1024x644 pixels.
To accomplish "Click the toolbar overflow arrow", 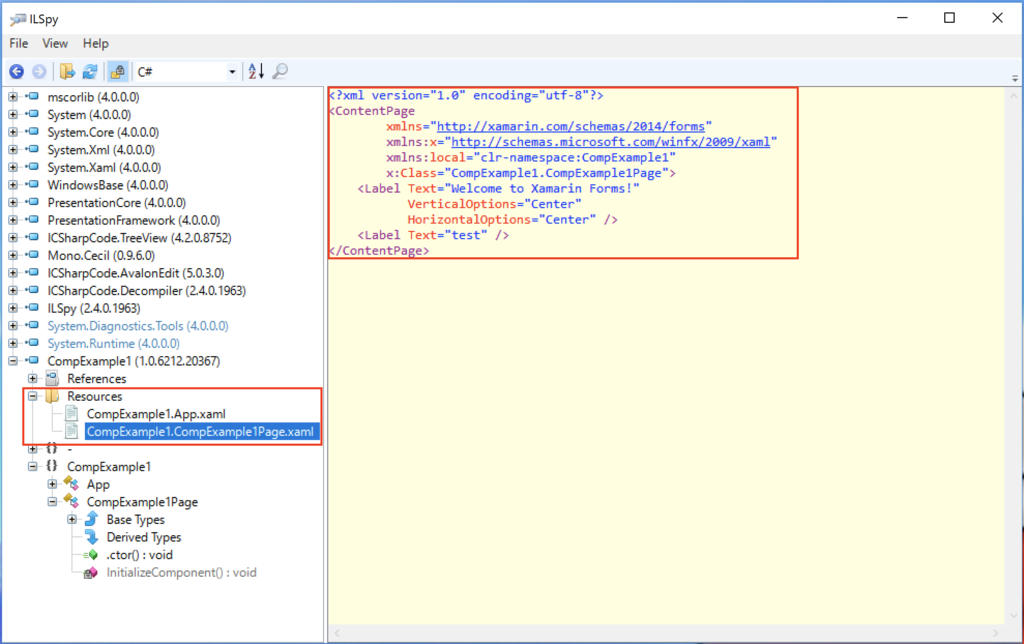I will pos(1015,78).
